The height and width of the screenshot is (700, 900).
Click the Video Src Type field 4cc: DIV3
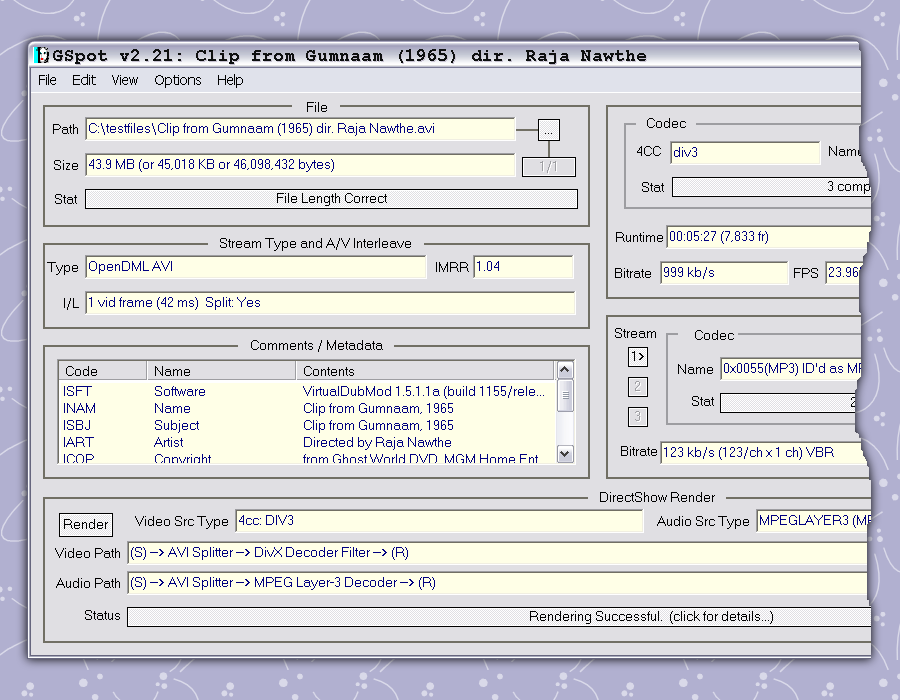439,521
